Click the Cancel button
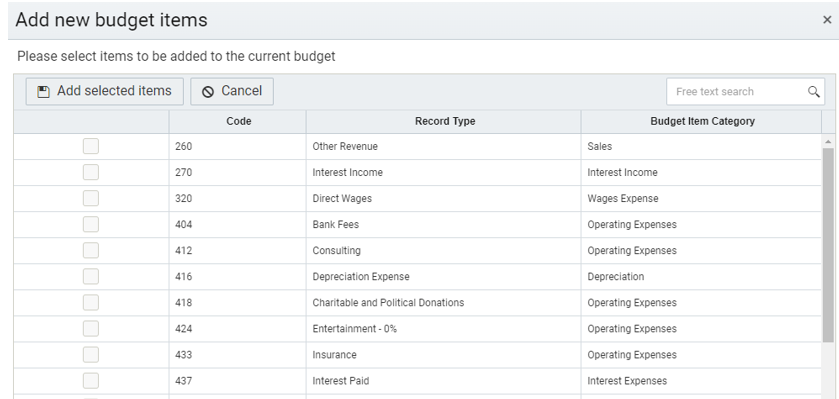The width and height of the screenshot is (839, 399). click(232, 91)
